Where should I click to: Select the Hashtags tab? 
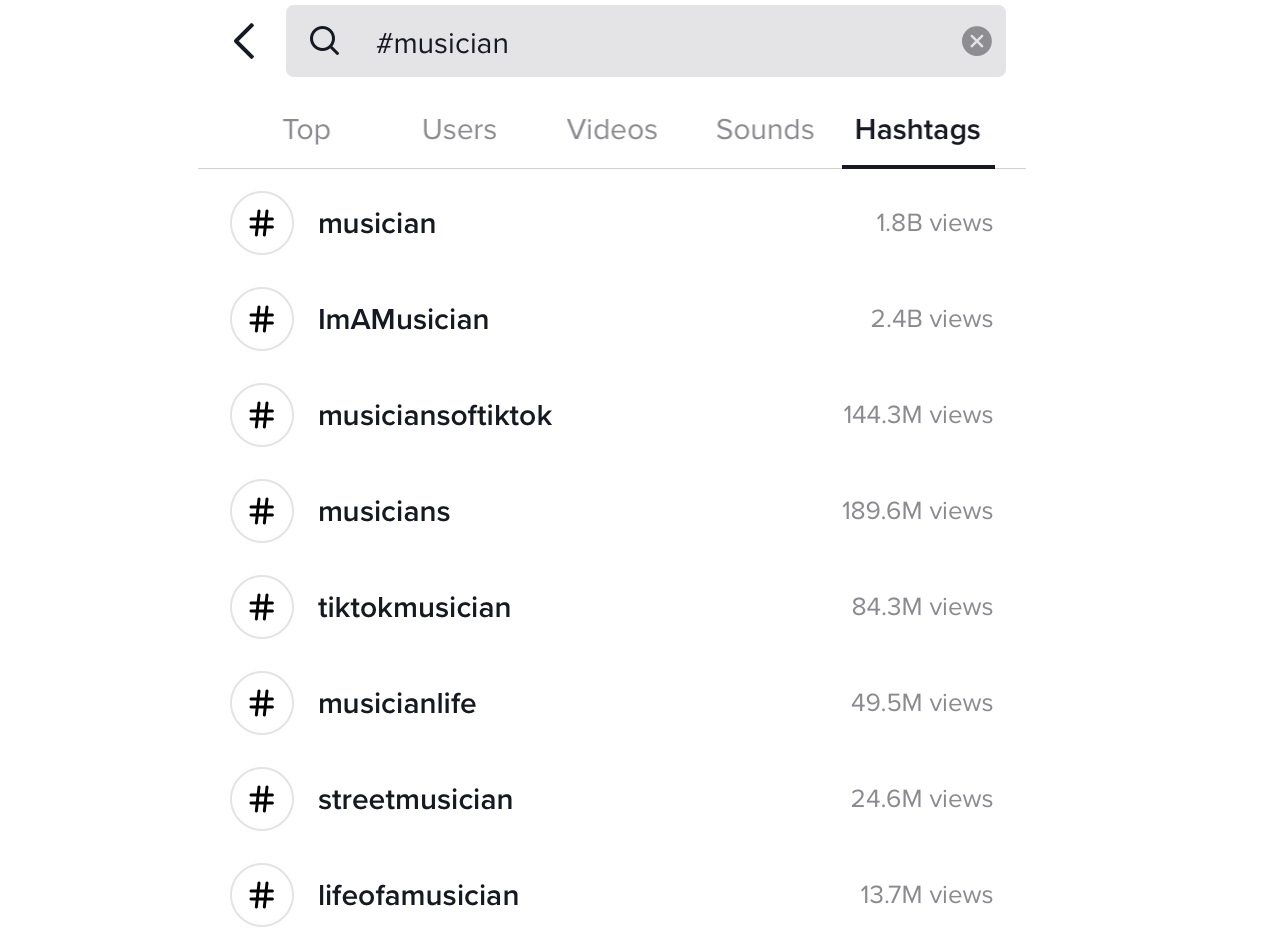pos(918,130)
